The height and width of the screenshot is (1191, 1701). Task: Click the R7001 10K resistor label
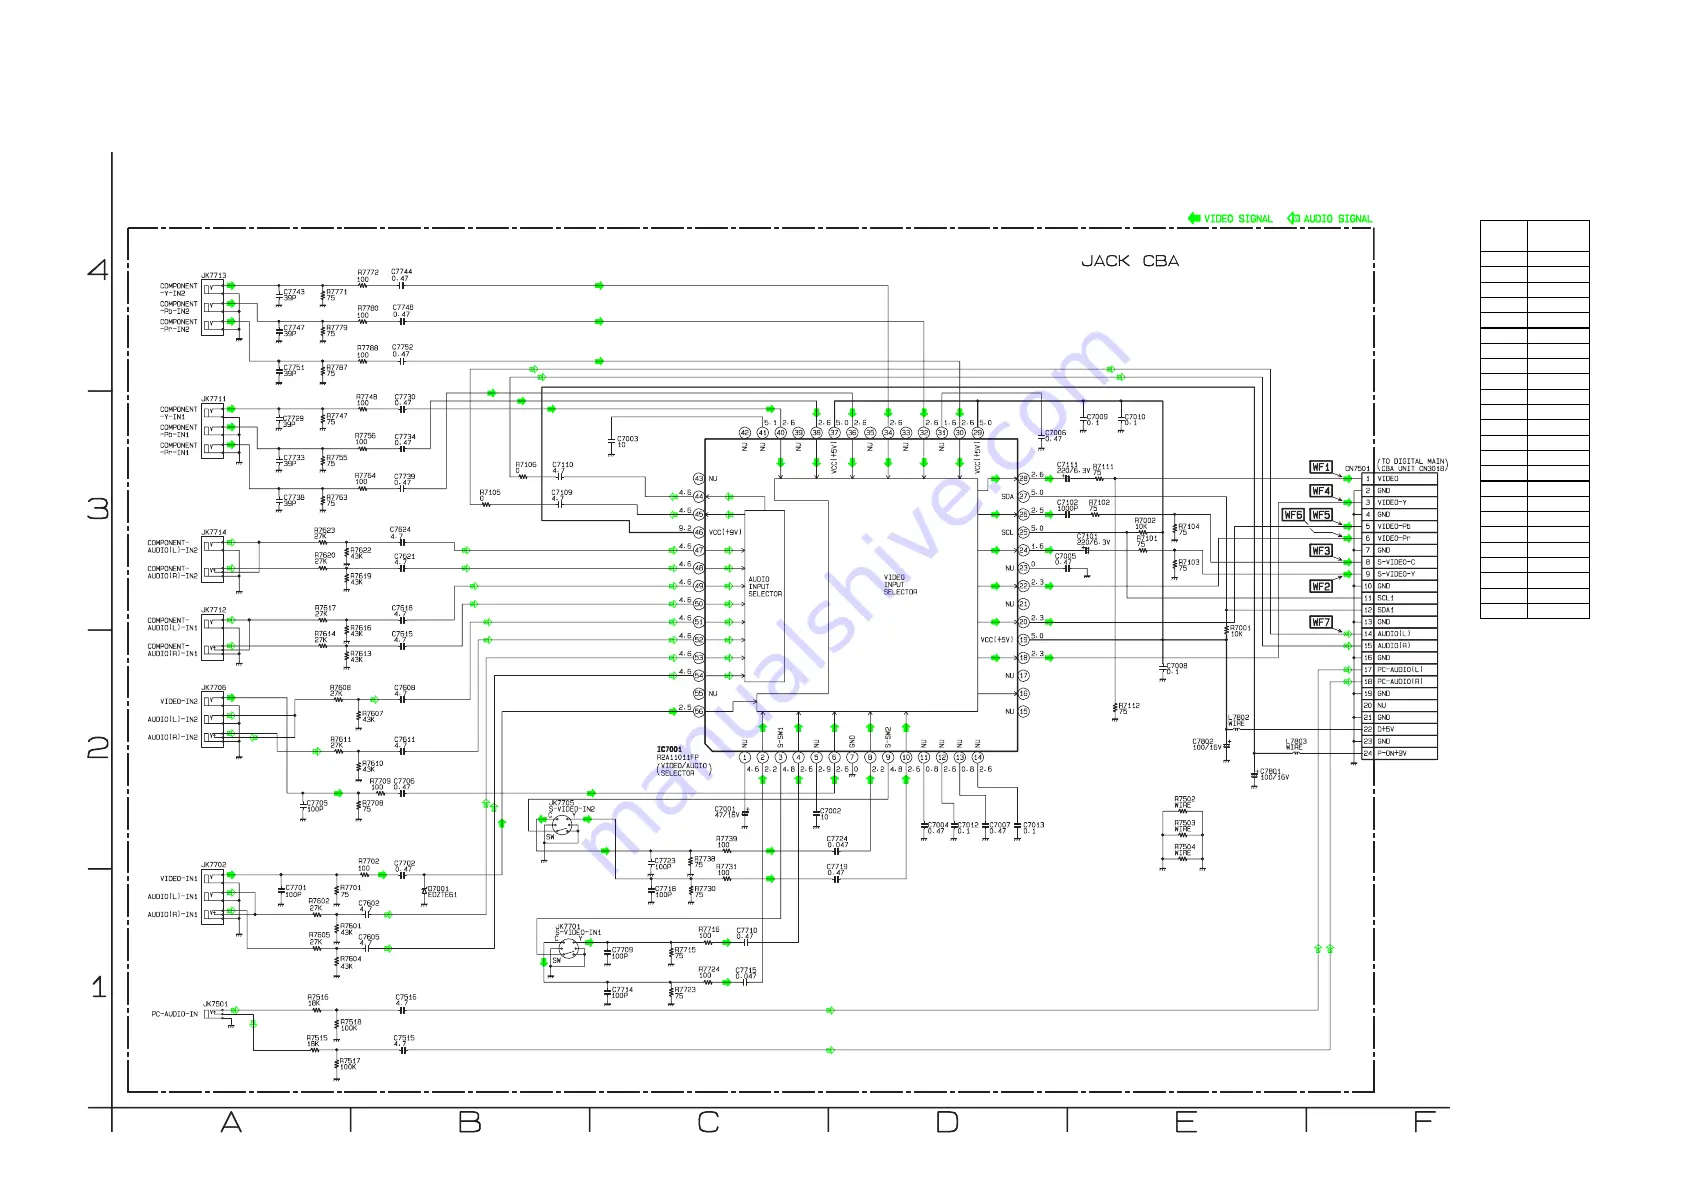[1240, 631]
